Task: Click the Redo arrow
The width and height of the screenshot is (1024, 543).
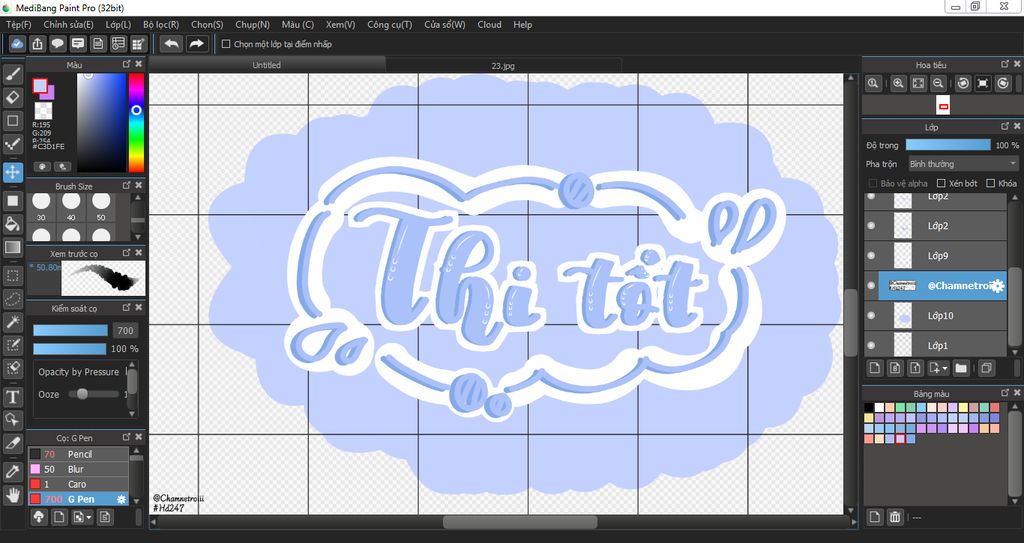Action: (196, 44)
